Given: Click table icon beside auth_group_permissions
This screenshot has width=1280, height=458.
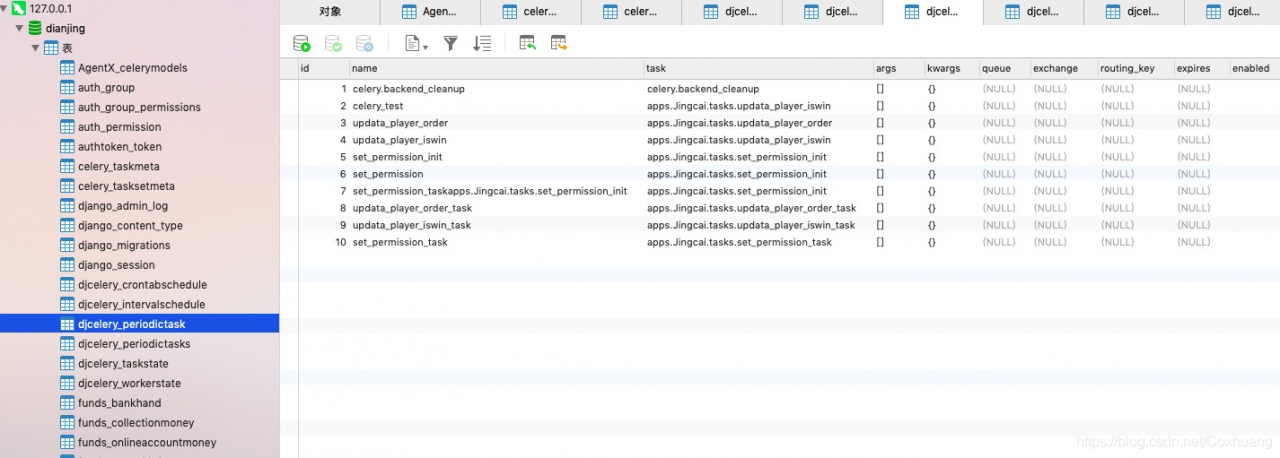Looking at the screenshot, I should click(x=67, y=107).
